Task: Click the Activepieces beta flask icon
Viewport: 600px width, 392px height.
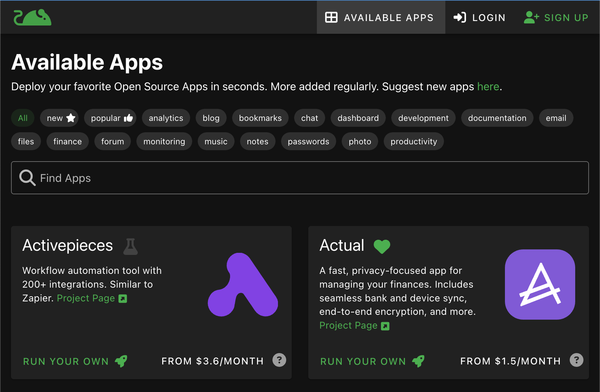Action: coord(130,246)
